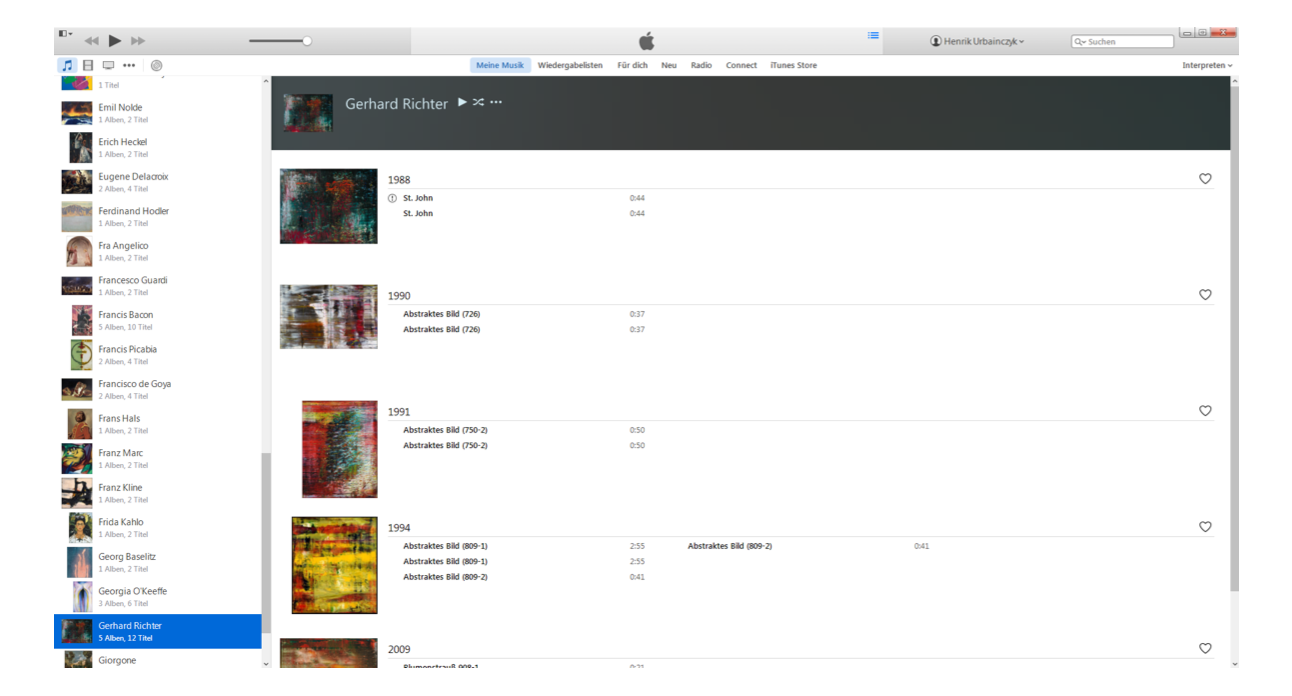The height and width of the screenshot is (696, 1292).
Task: Open the CD disc icon in the media bar
Action: pyautogui.click(x=157, y=65)
